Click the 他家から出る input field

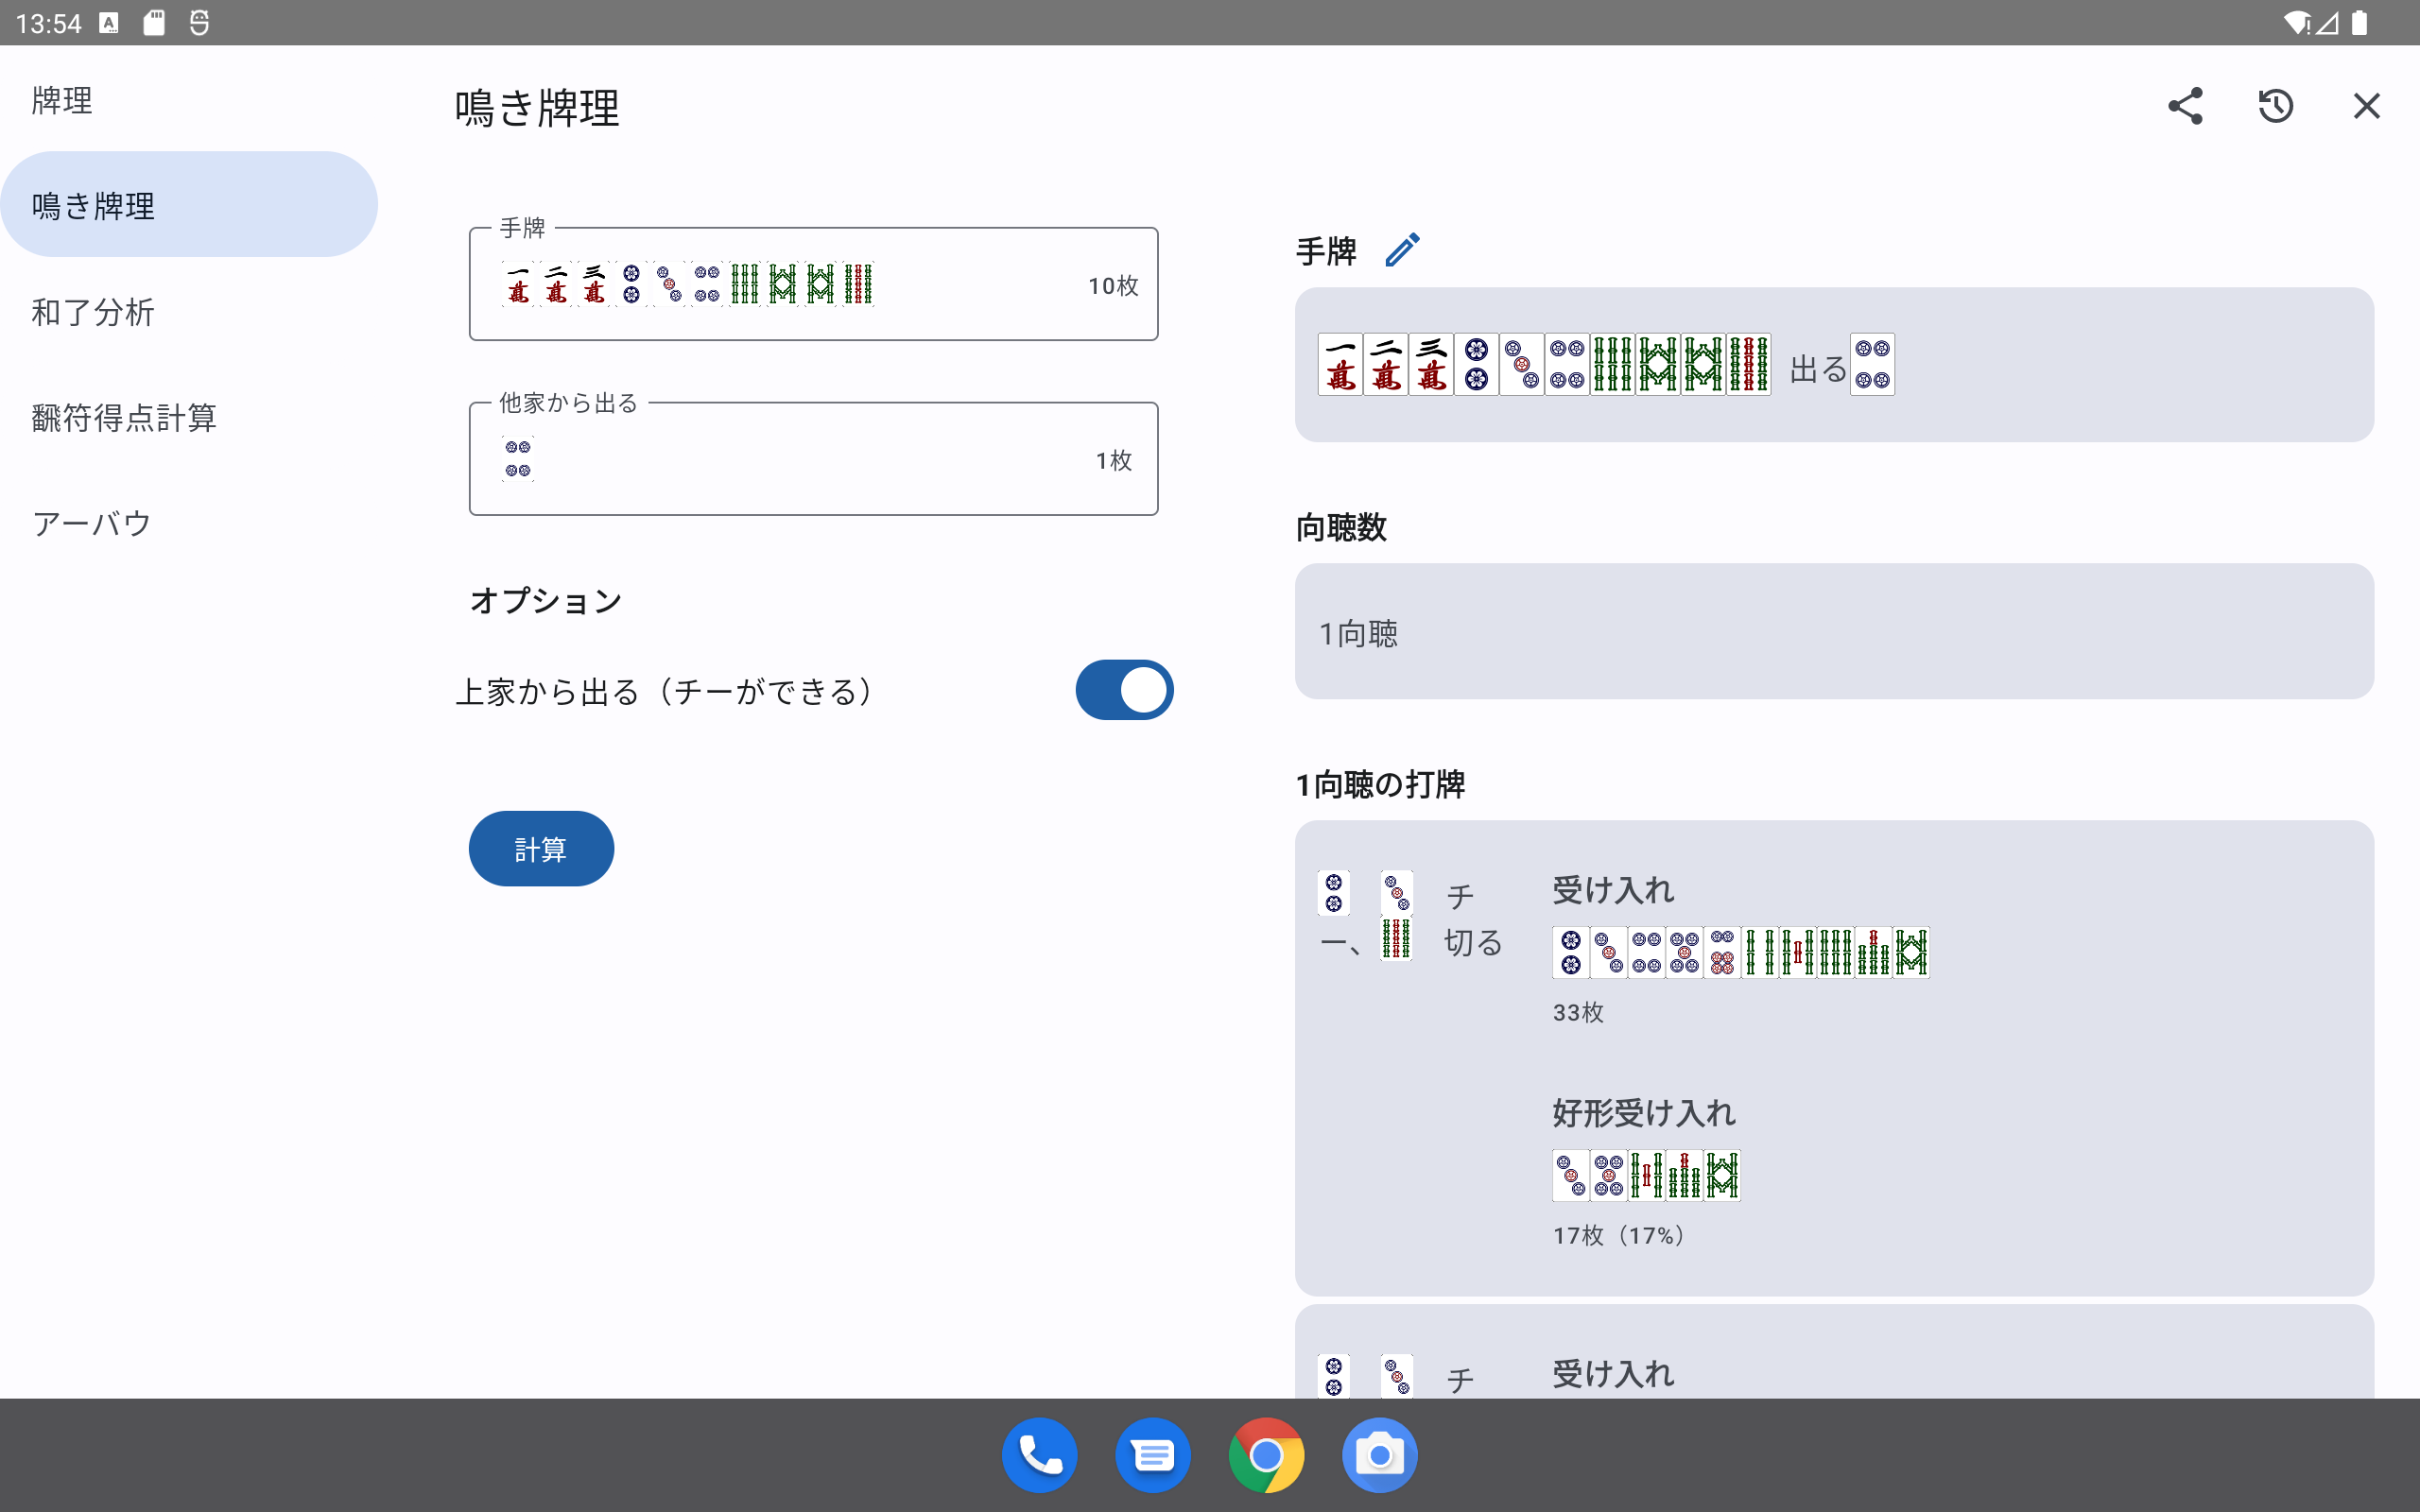pos(813,460)
